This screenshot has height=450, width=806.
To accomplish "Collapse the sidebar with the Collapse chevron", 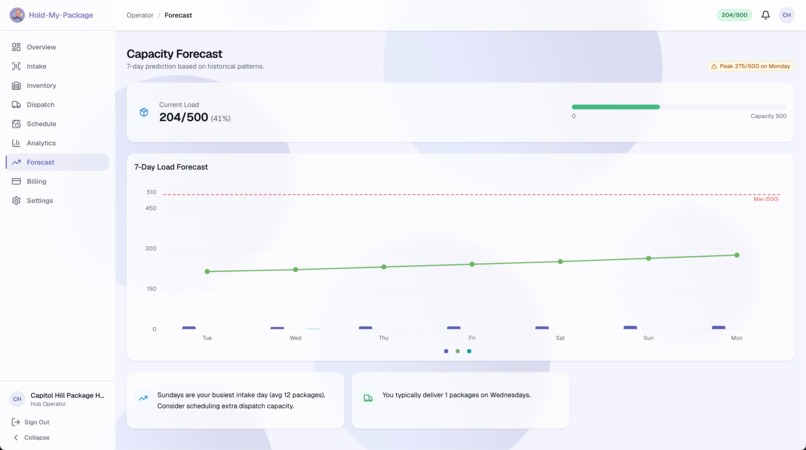I will coord(16,438).
